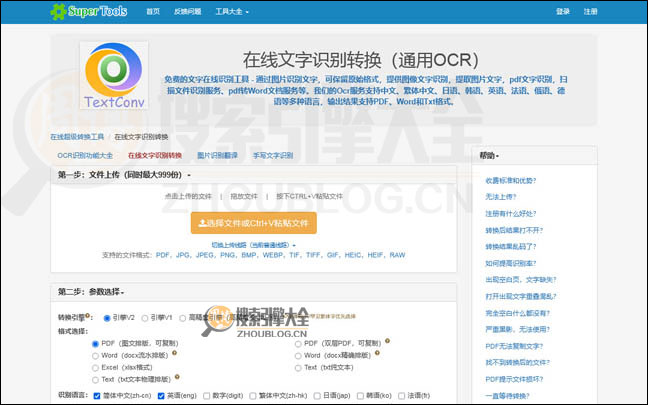Click the 拖放文件 hint text
Viewport: 648px width, 405px height.
coord(244,196)
